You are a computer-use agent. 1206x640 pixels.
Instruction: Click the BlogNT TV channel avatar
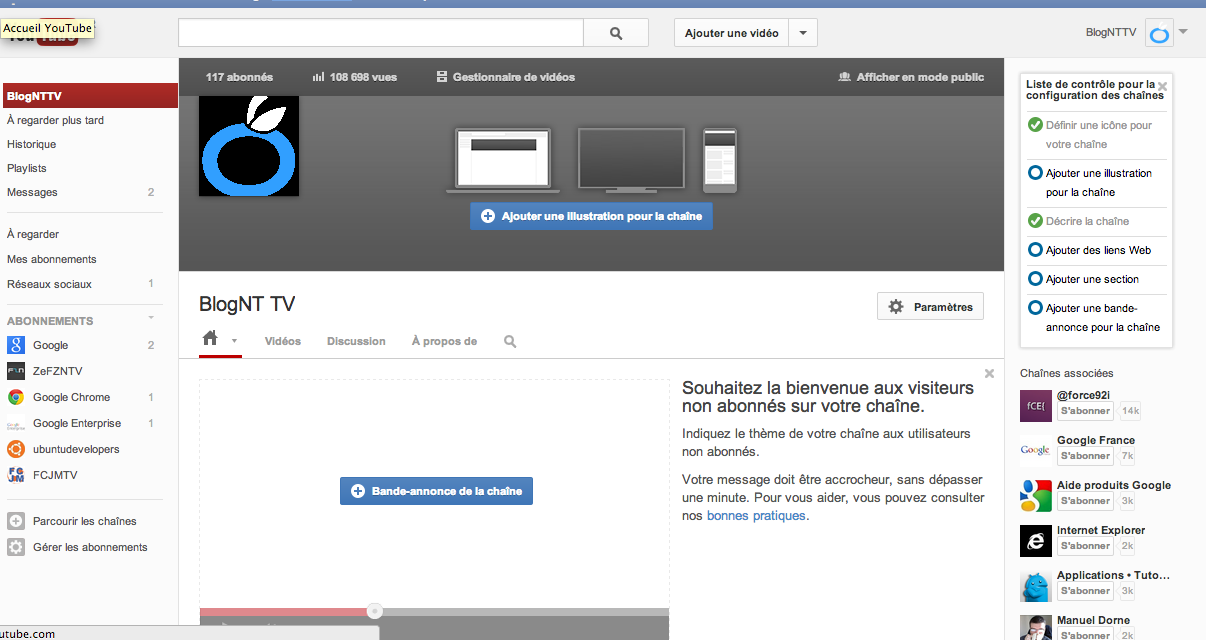(249, 146)
